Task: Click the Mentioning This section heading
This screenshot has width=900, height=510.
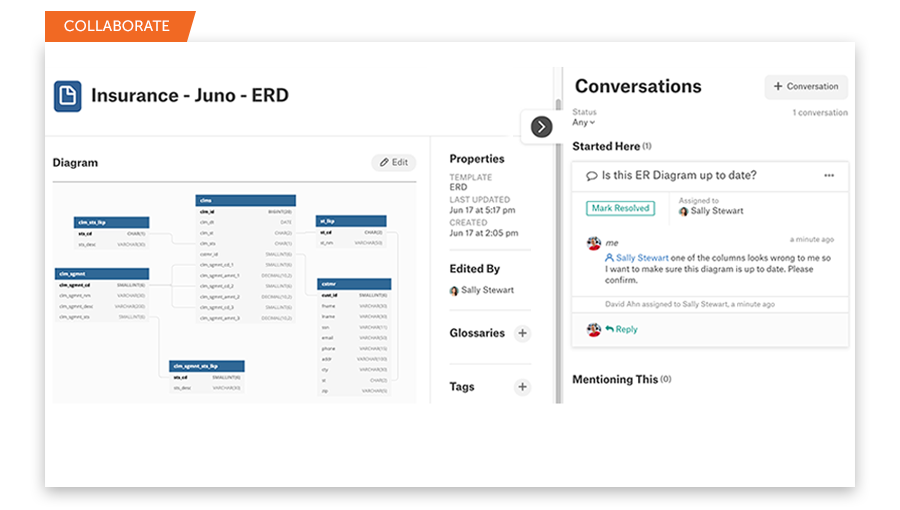Action: point(615,380)
